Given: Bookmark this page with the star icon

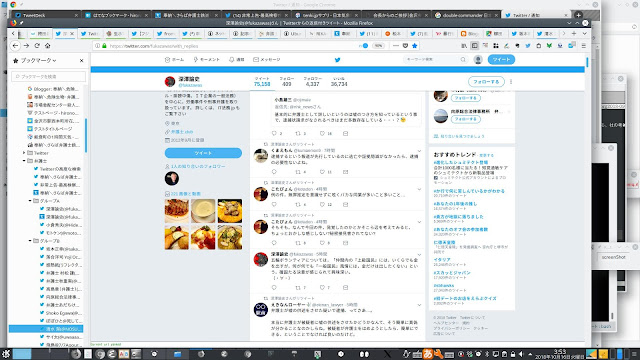Looking at the screenshot, I should coord(415,46).
